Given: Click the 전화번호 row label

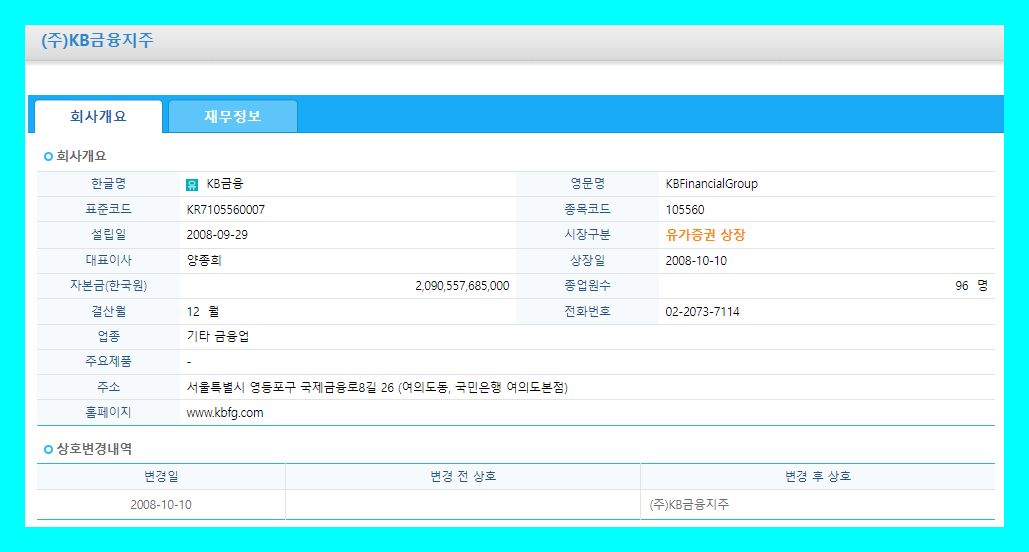Looking at the screenshot, I should (587, 310).
